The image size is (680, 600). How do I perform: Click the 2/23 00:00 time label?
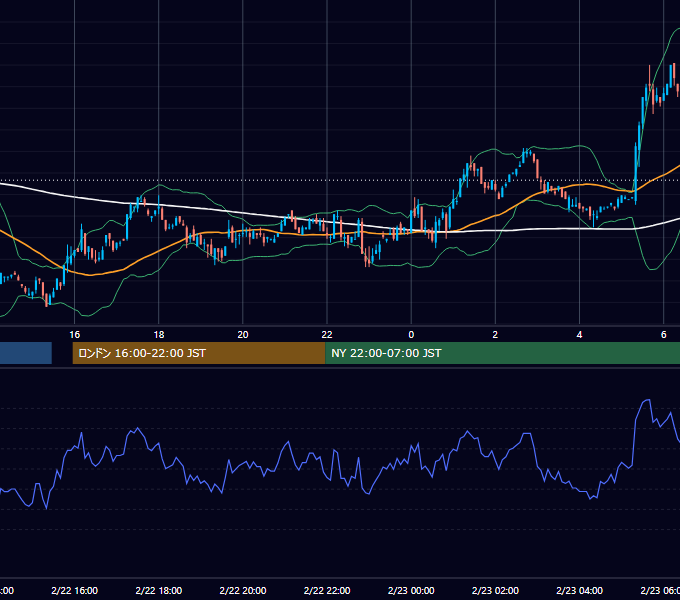(411, 590)
